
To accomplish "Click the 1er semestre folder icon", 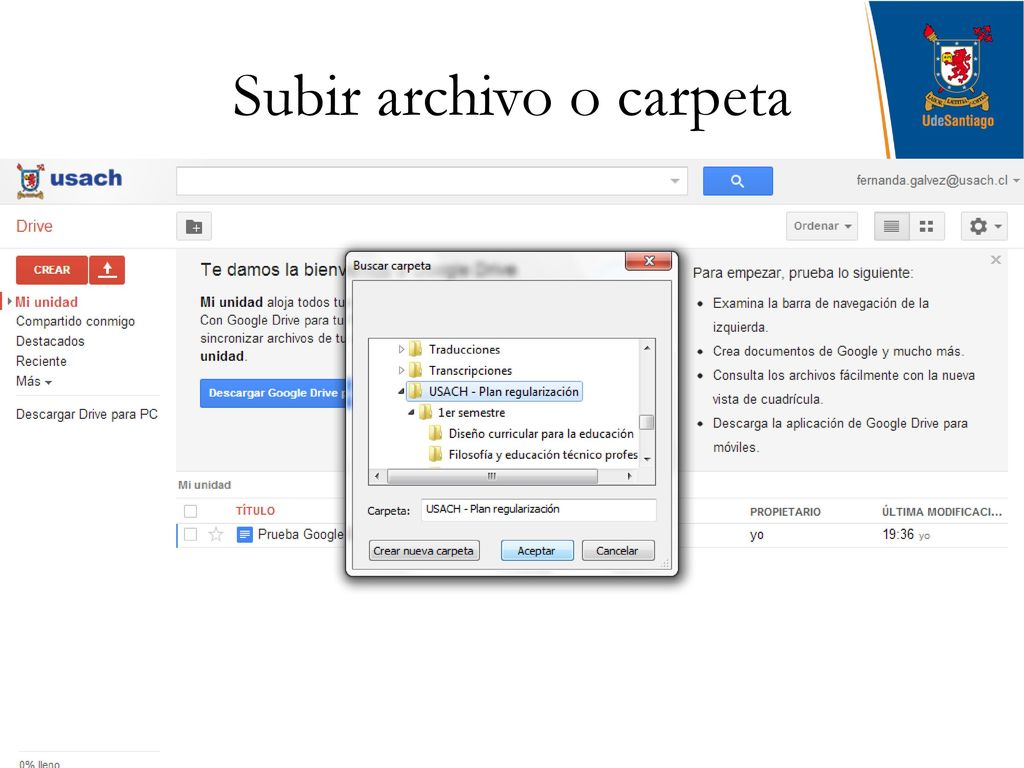I will tap(425, 412).
